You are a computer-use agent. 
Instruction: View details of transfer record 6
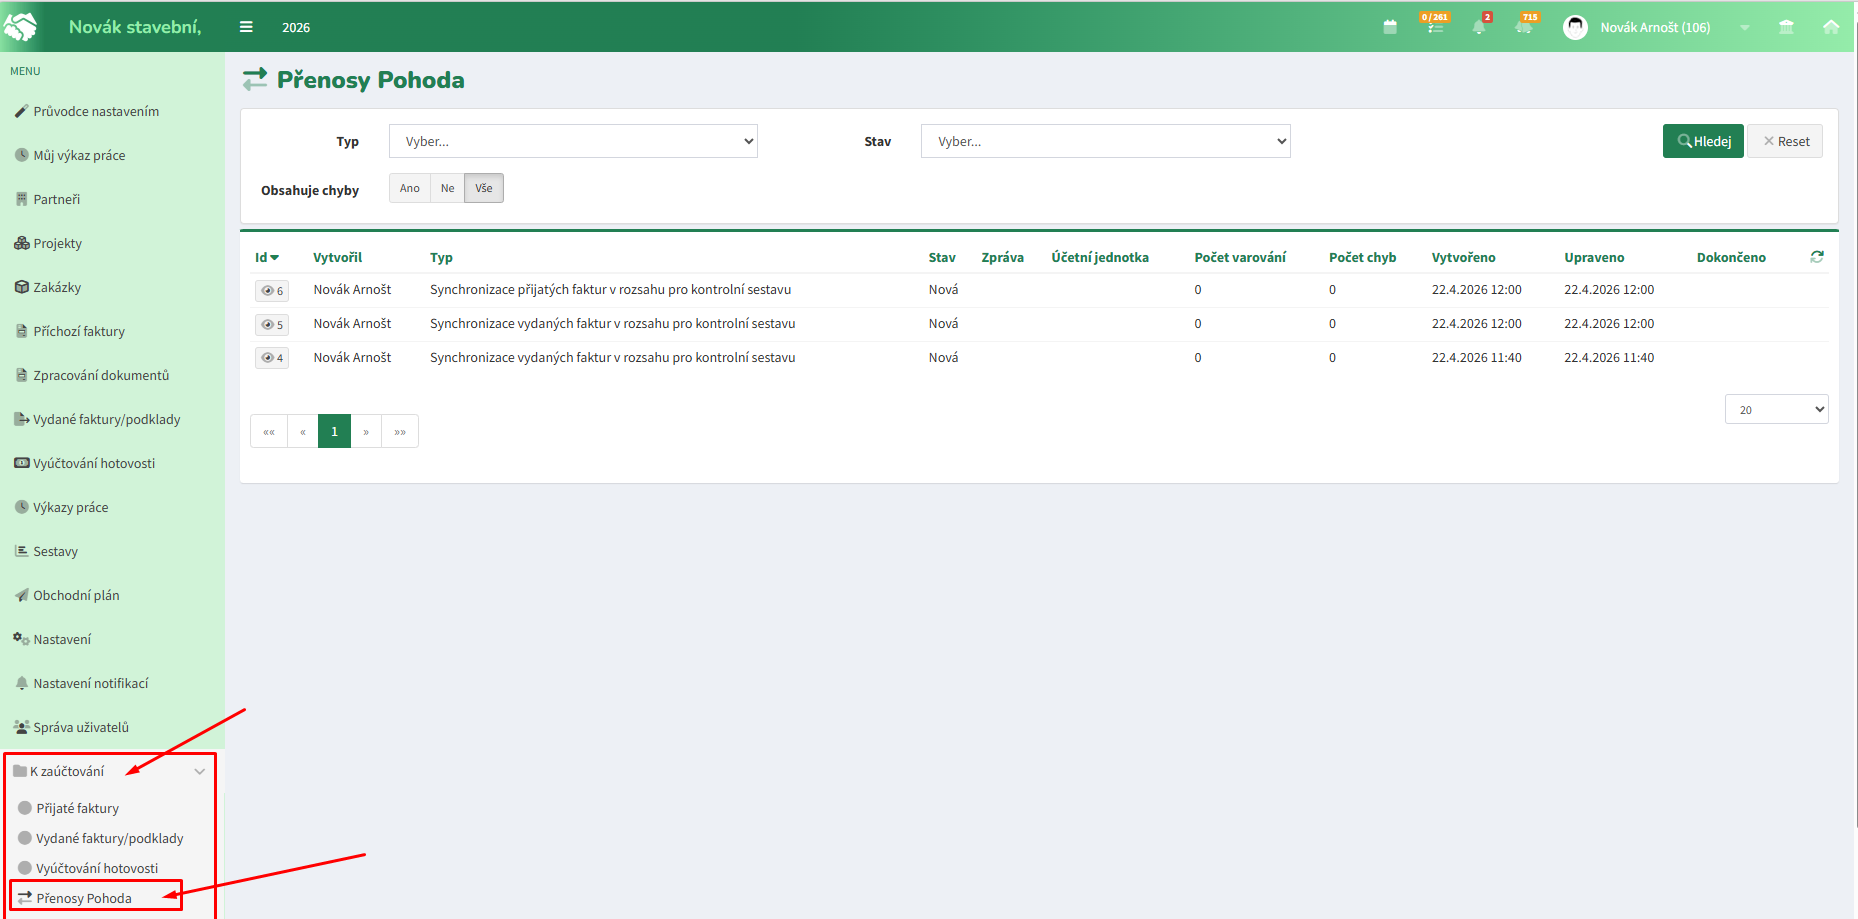tap(272, 290)
